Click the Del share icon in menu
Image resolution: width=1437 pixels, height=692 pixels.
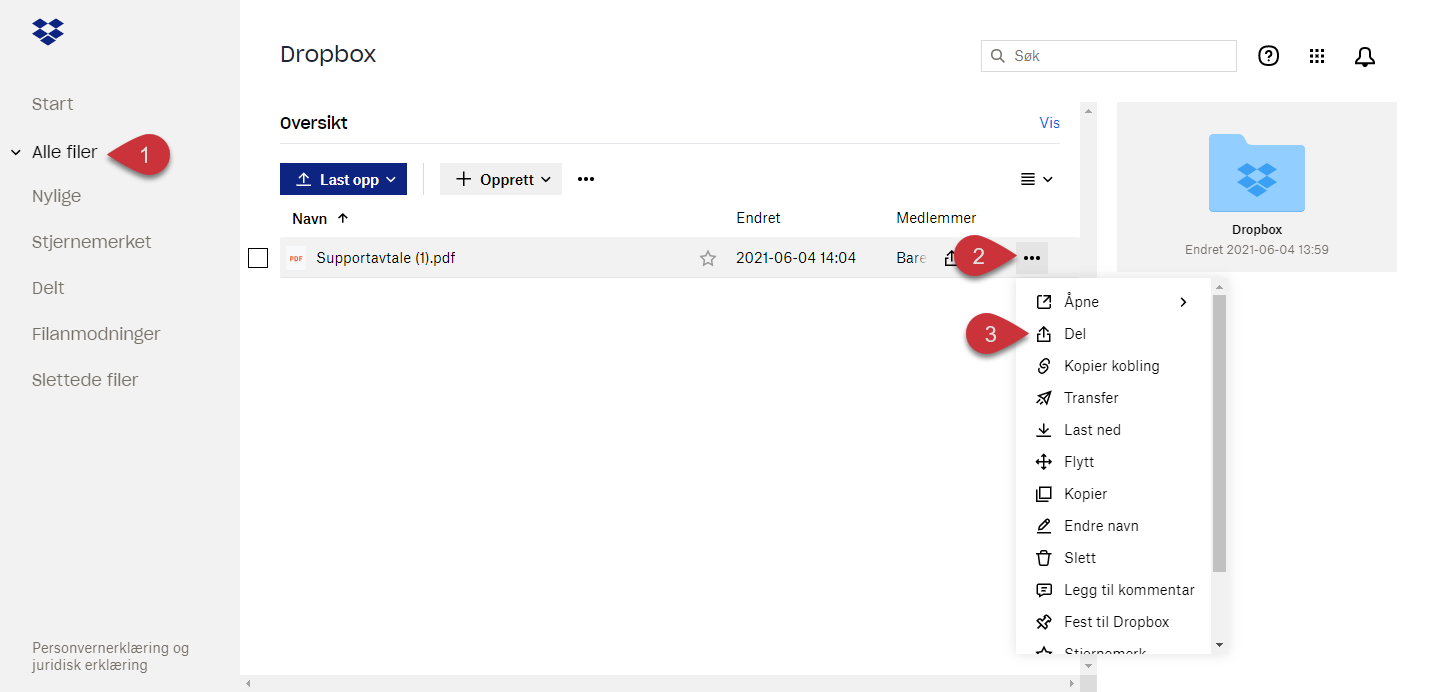click(1044, 334)
